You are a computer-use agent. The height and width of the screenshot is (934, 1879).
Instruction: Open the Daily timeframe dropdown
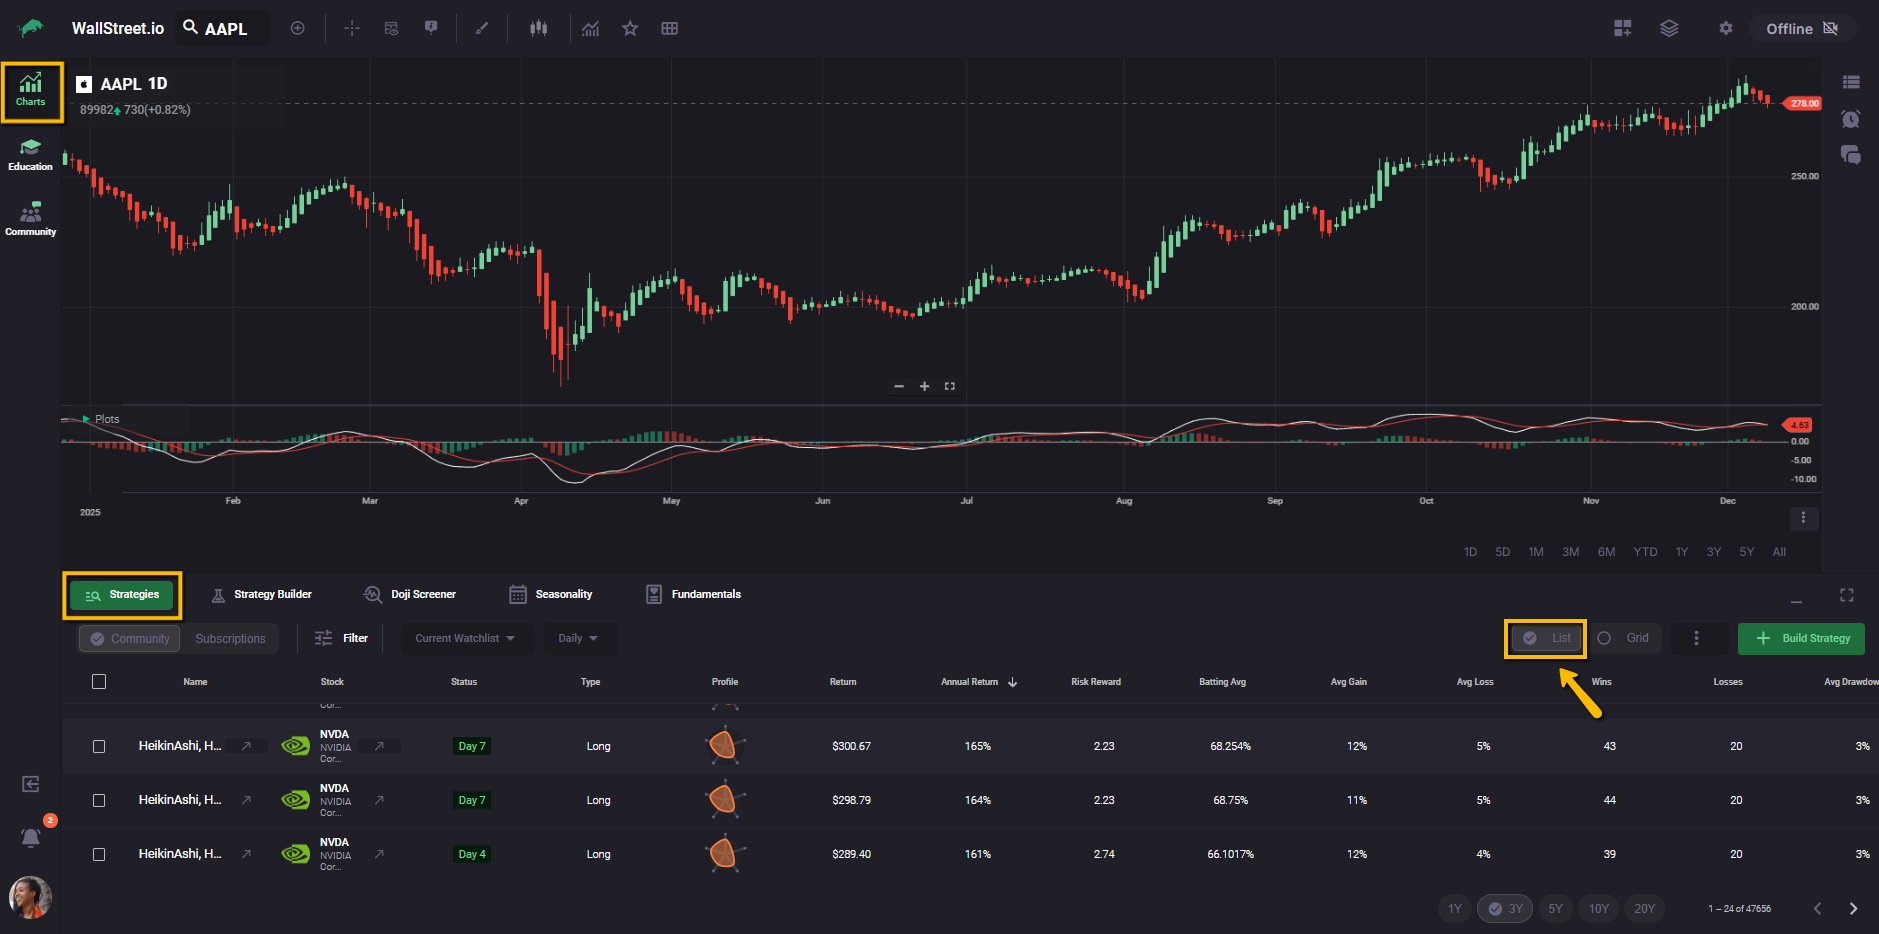[x=578, y=638]
